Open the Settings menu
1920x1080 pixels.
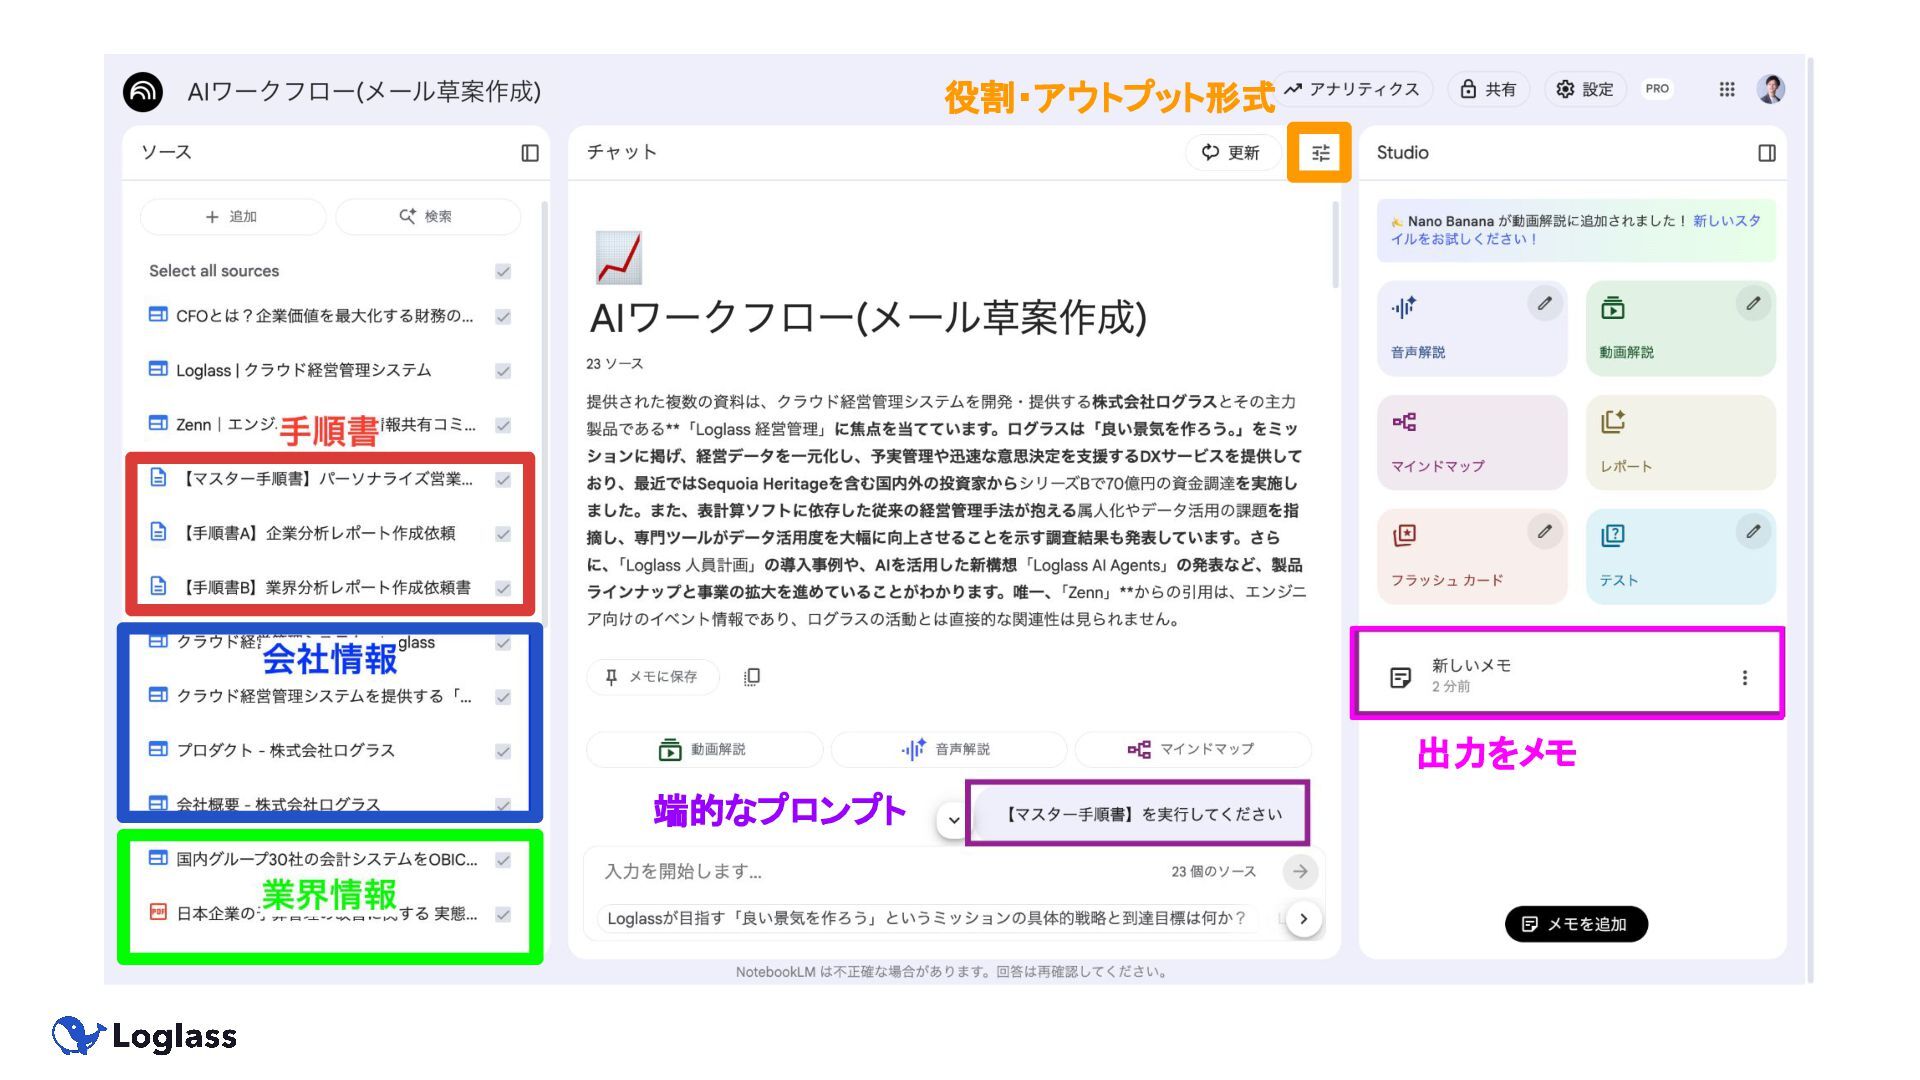1585,89
